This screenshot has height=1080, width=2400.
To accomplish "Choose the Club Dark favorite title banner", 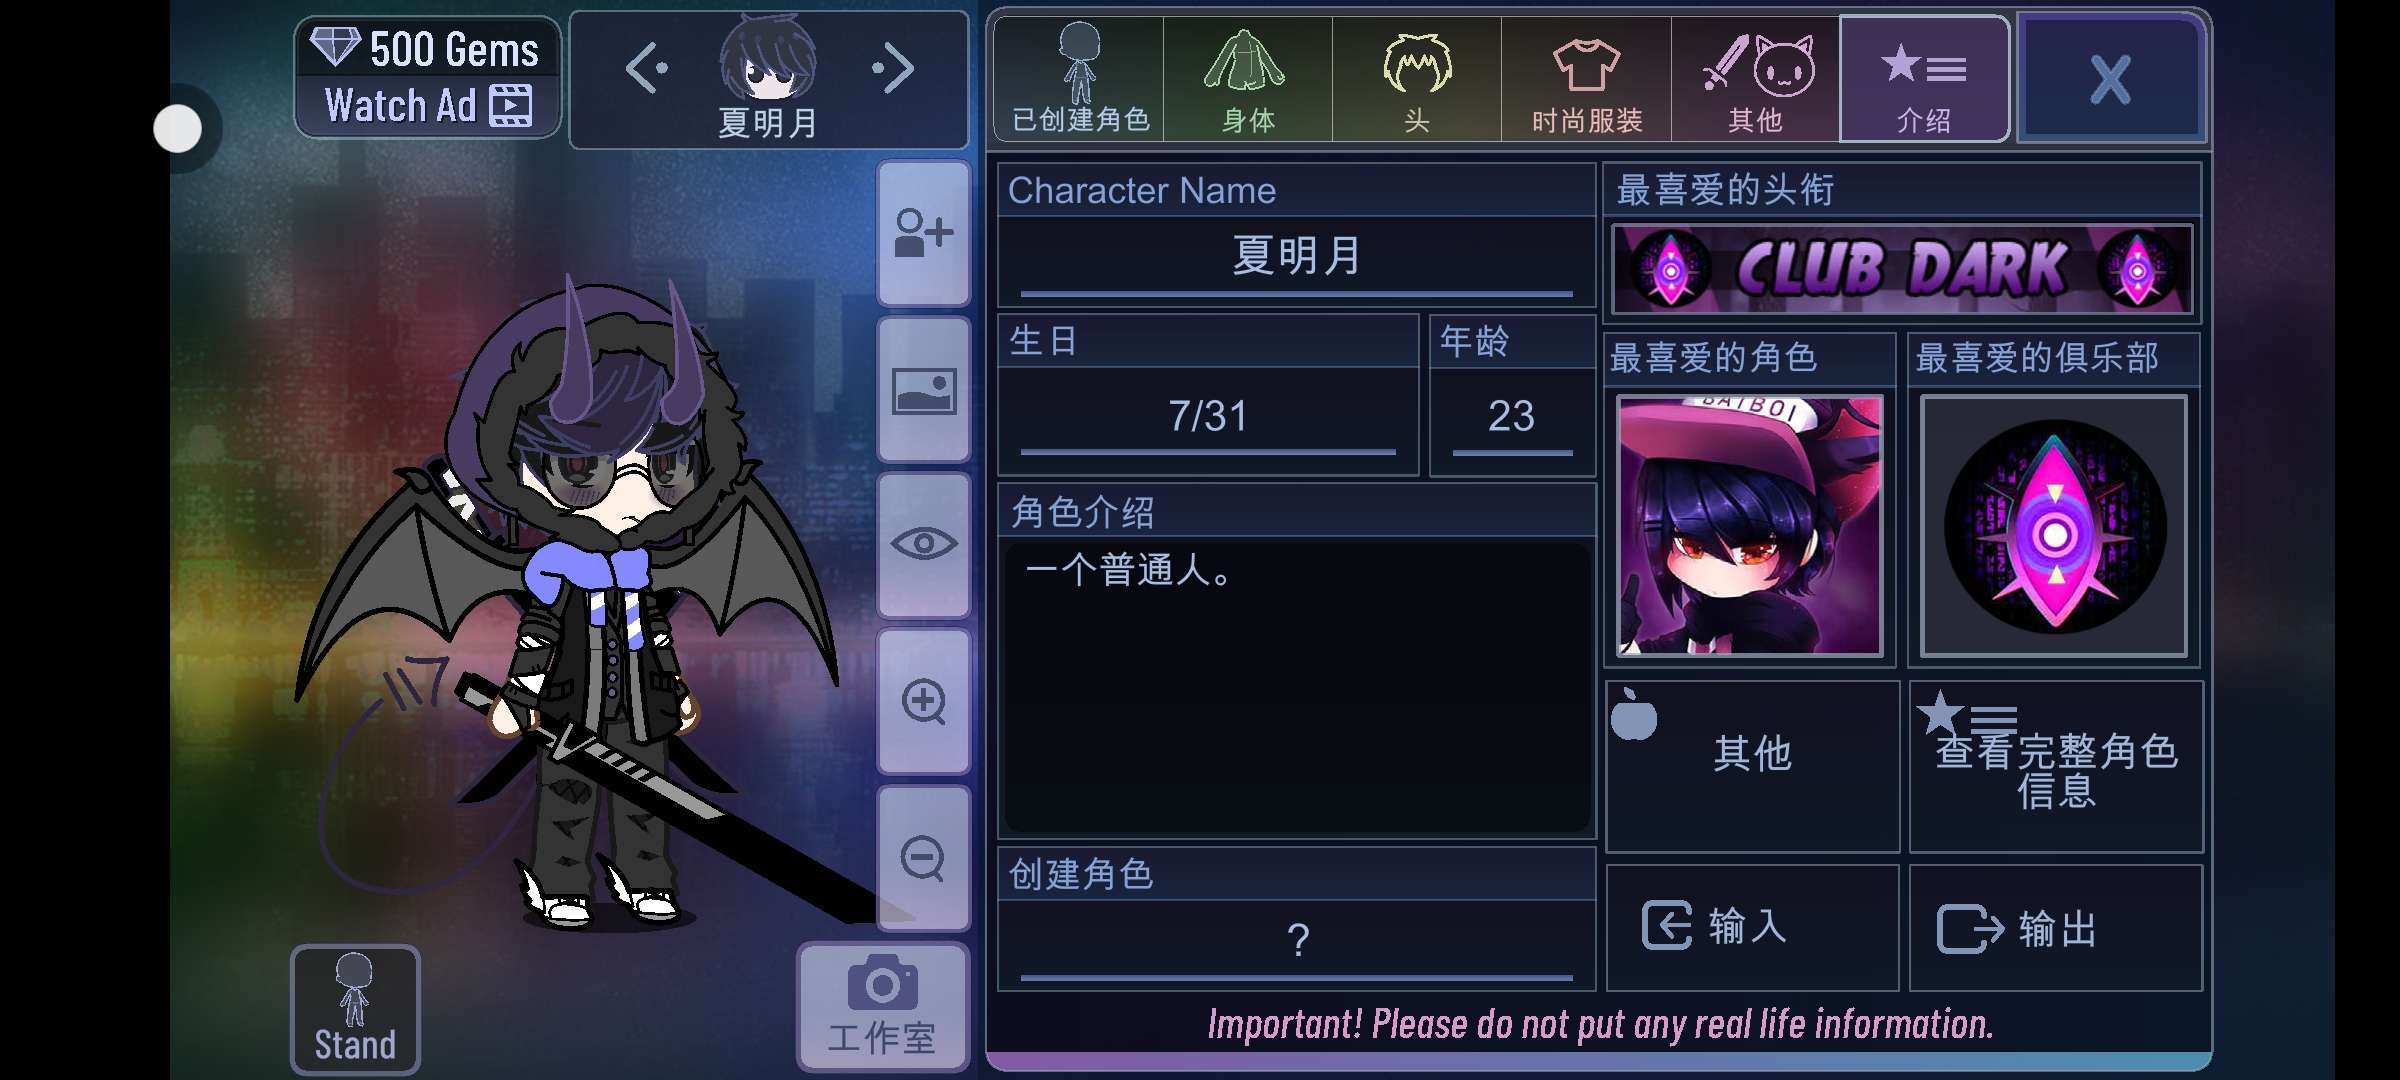I will (1902, 270).
